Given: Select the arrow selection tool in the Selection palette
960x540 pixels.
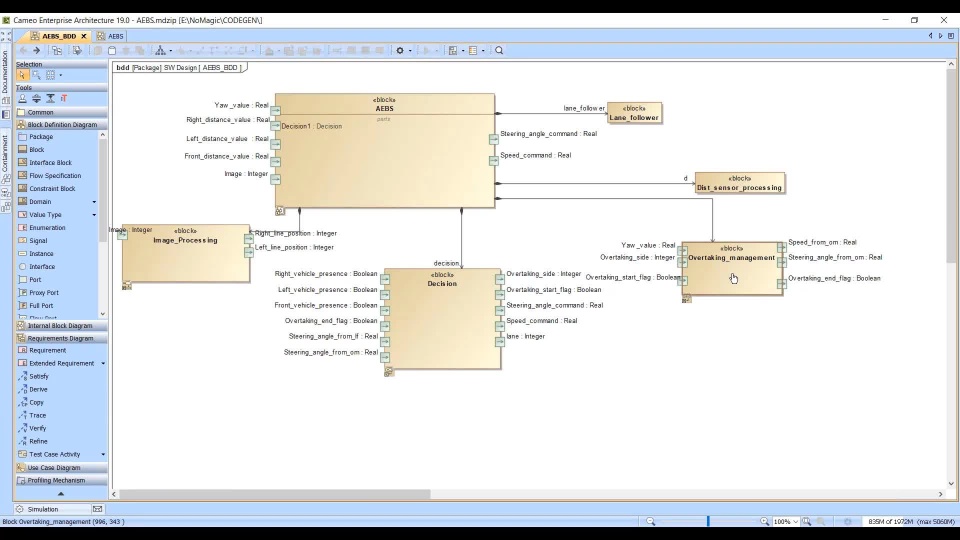Looking at the screenshot, I should click(x=22, y=75).
